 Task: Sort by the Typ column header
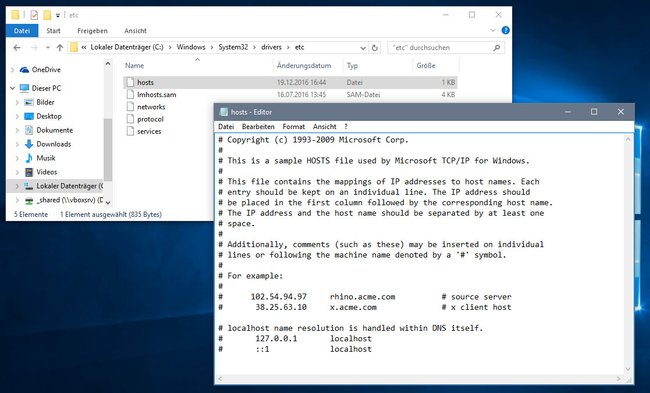(352, 66)
